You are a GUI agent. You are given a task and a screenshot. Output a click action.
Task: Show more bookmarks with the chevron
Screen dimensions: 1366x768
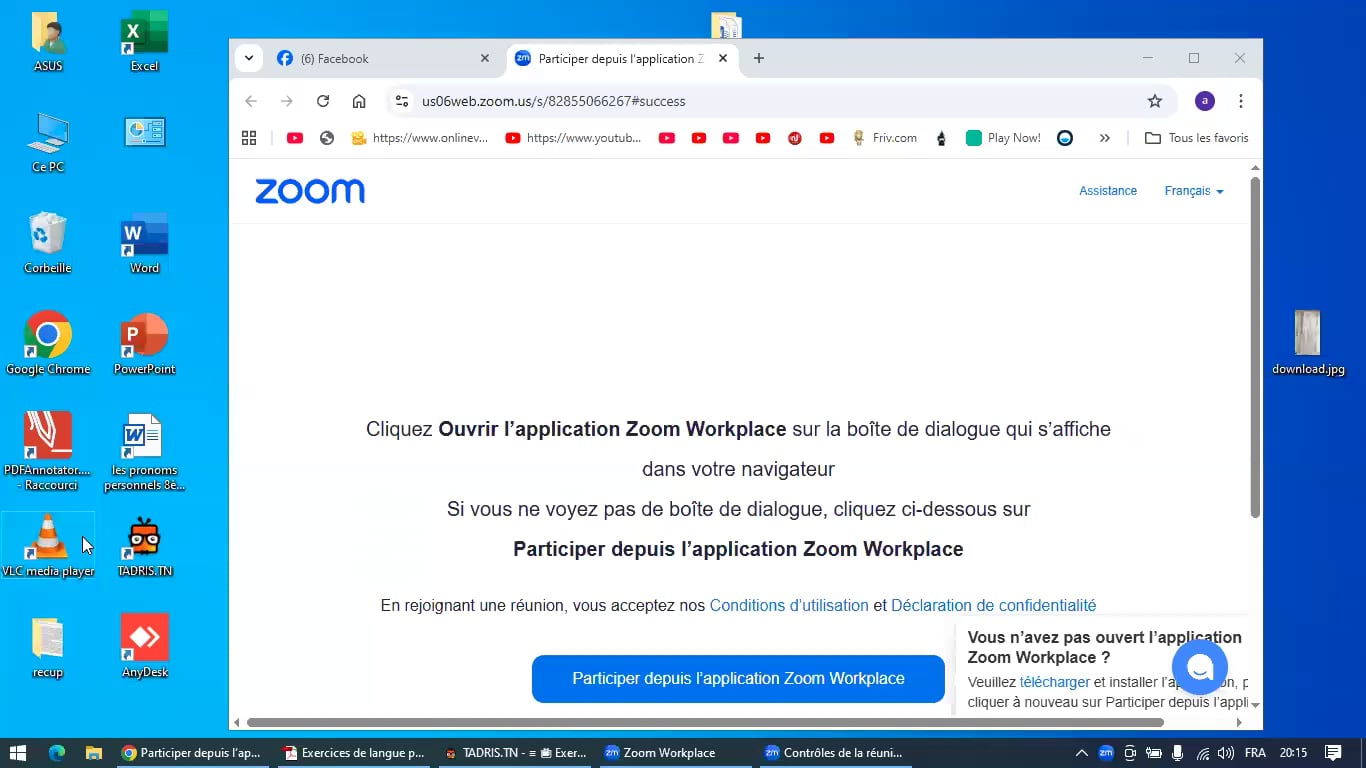tap(1105, 138)
